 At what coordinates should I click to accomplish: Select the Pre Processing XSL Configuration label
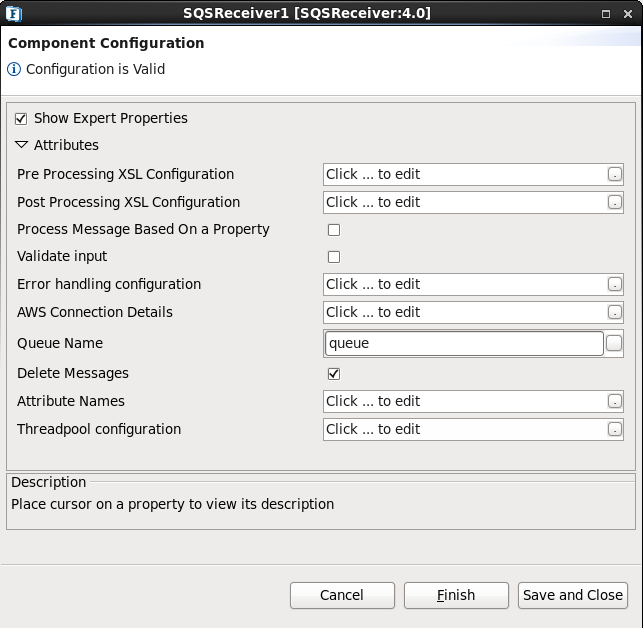point(125,174)
